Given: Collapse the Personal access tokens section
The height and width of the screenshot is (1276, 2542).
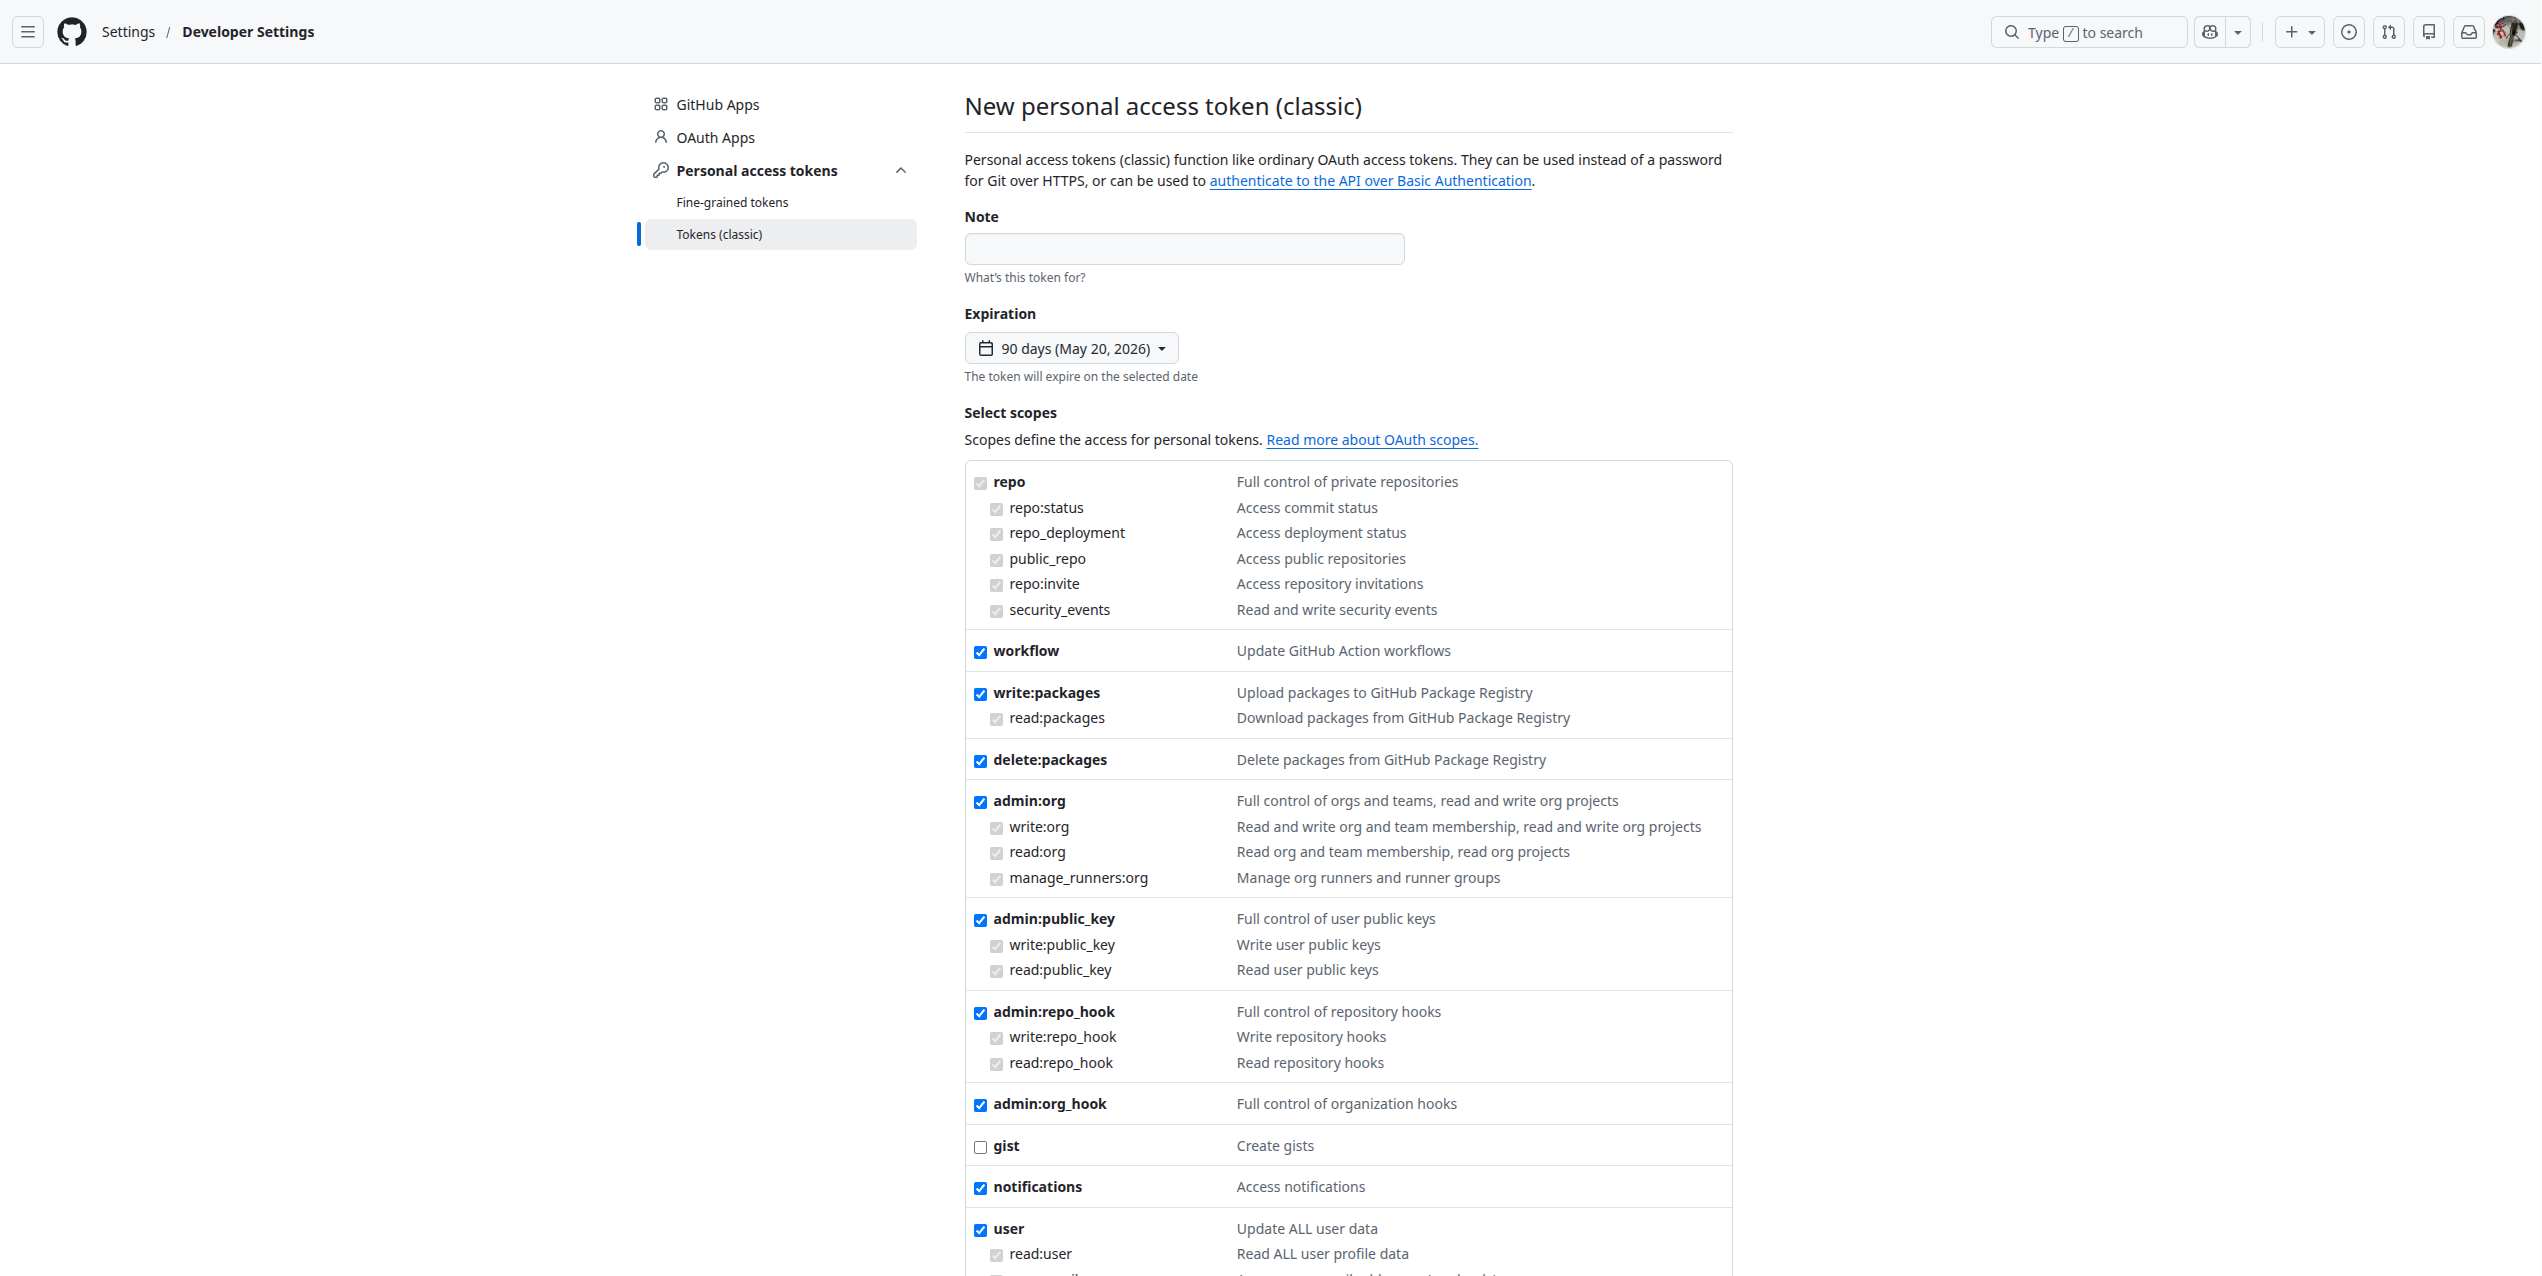Looking at the screenshot, I should click(901, 170).
